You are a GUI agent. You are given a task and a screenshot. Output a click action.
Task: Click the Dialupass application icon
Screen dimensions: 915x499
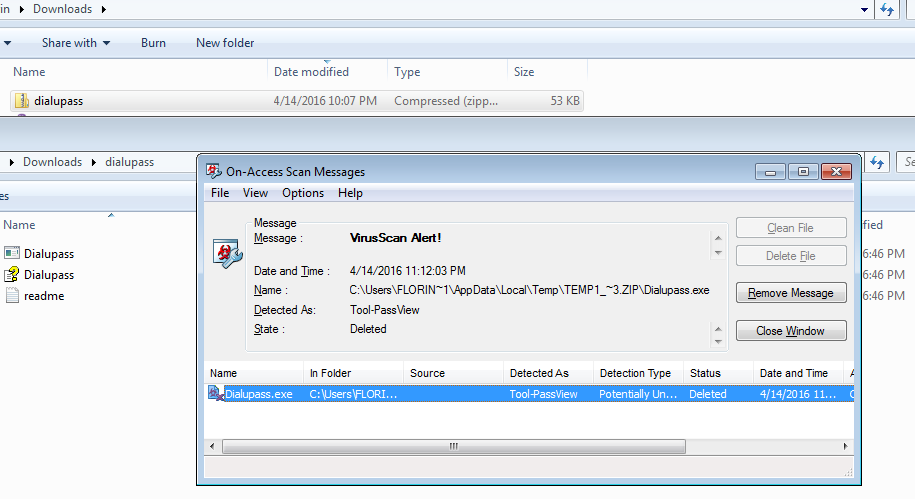[x=12, y=253]
